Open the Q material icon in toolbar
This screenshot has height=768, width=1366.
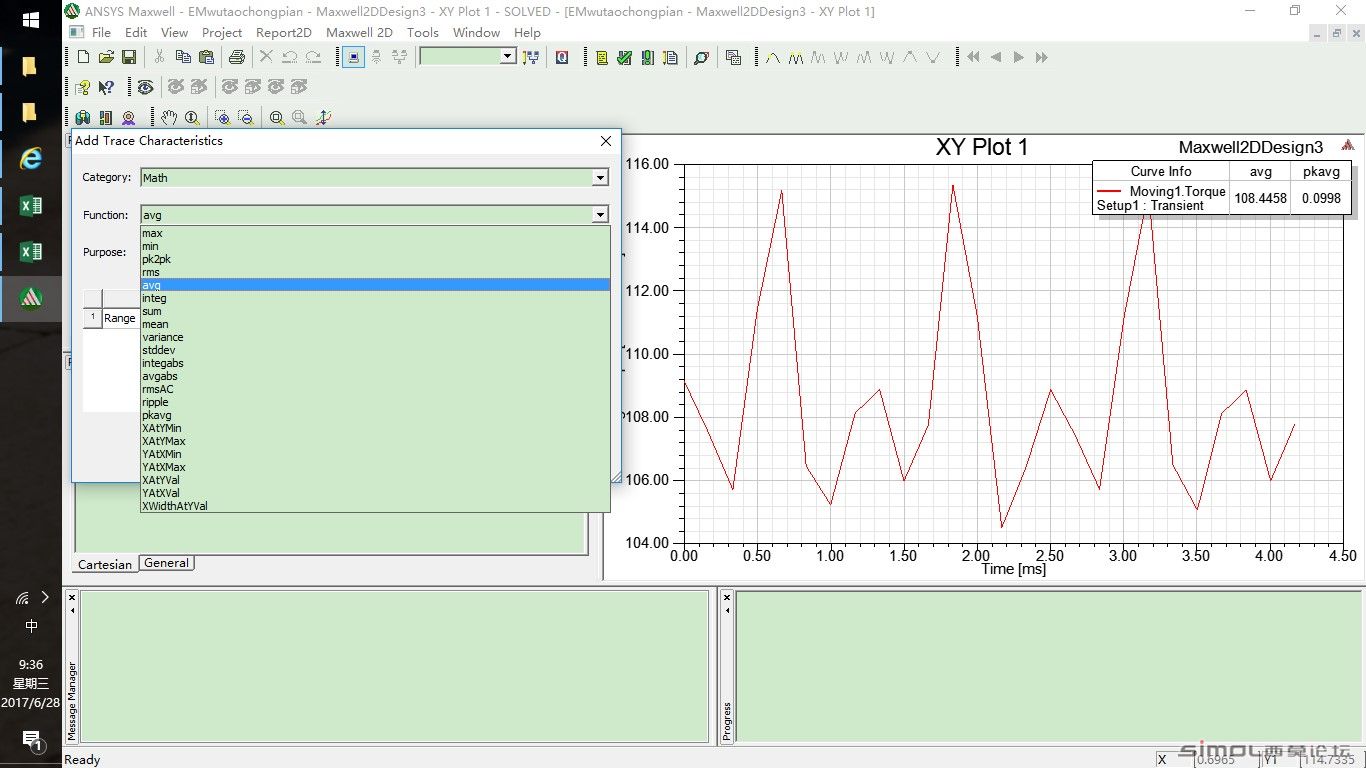(562, 57)
